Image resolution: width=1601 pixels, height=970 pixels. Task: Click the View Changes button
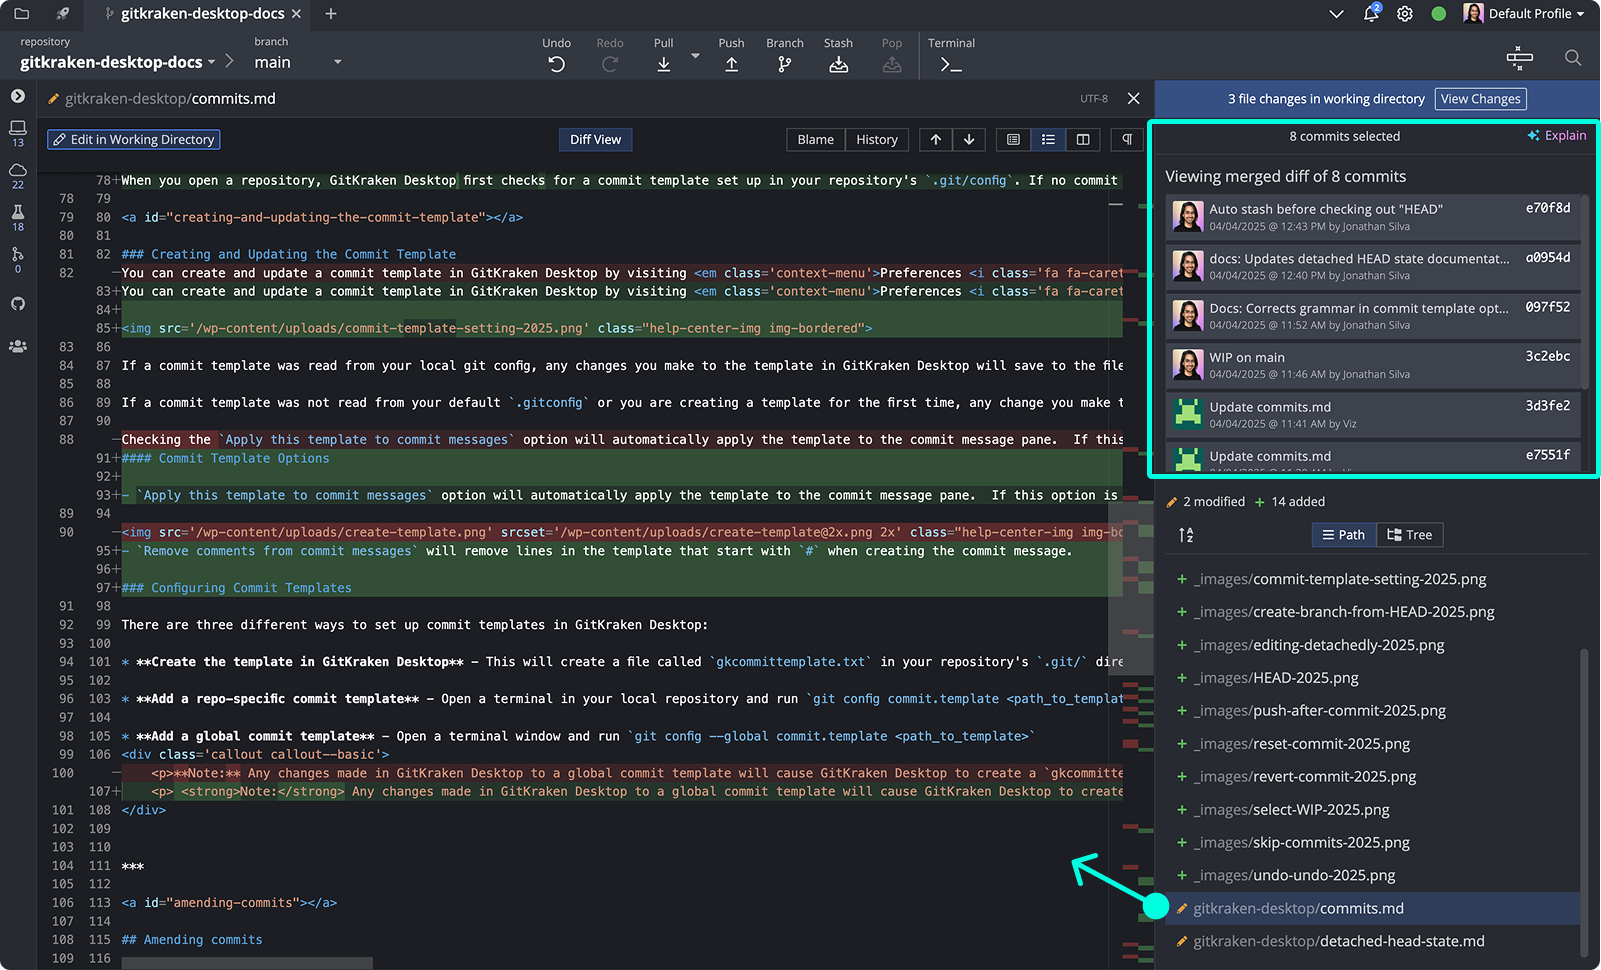1480,99
